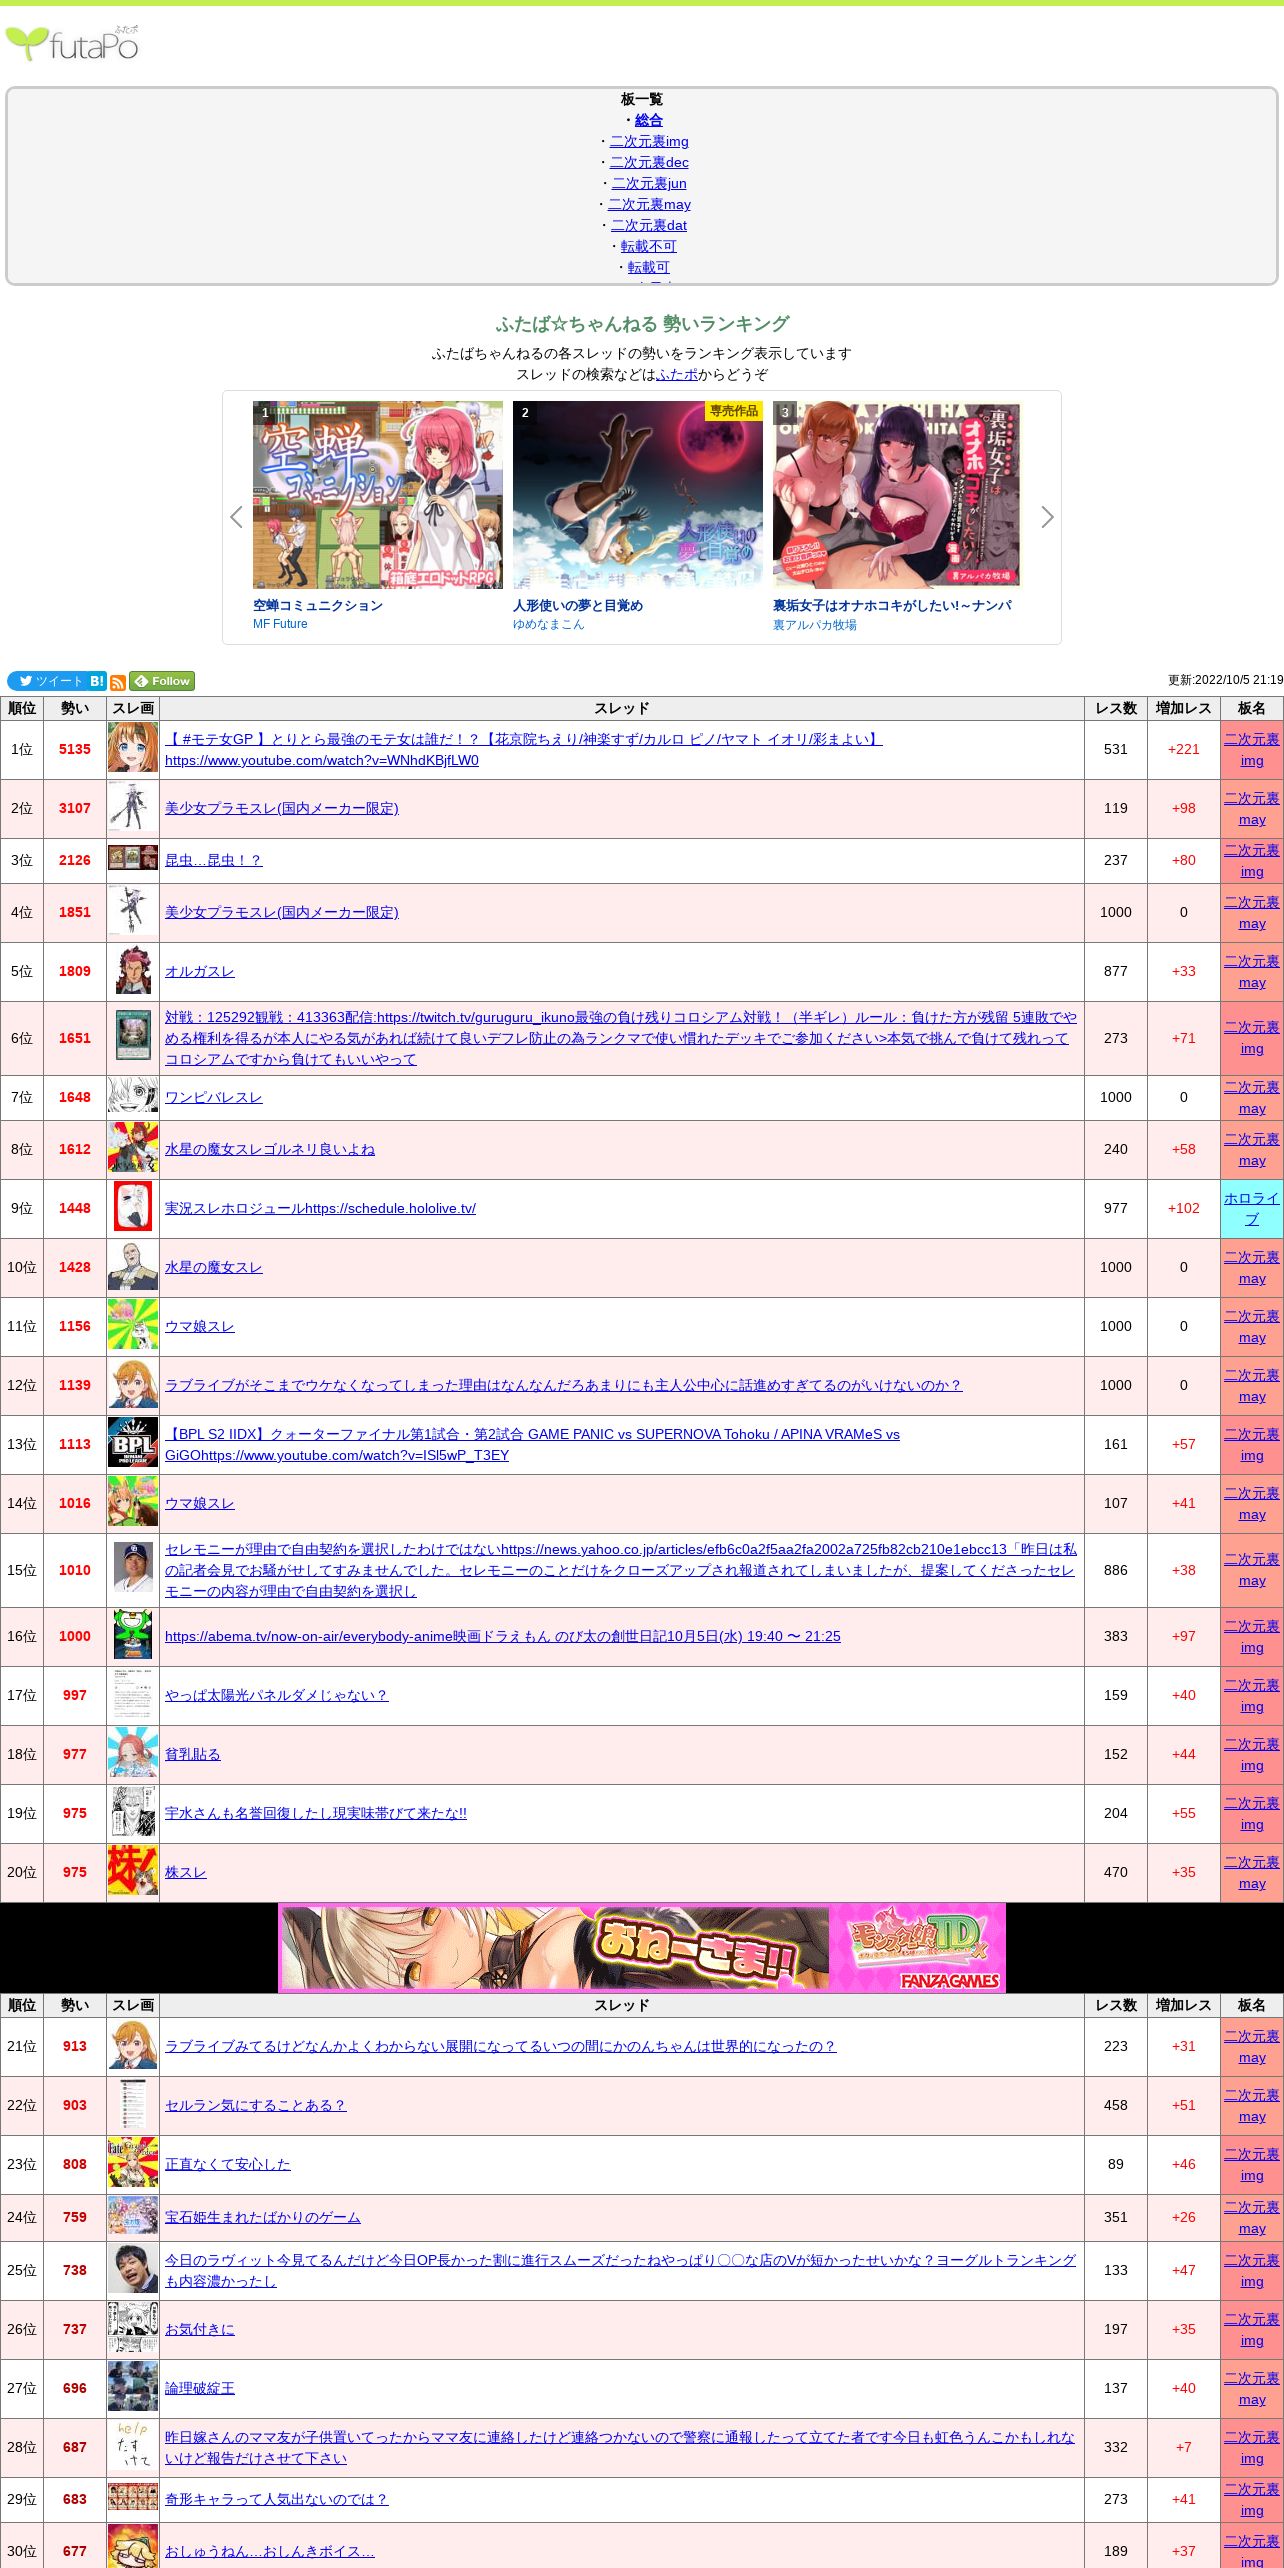The image size is (1284, 2568).
Task: Open rank 11 ウマ娘スレ thread
Action: point(200,1326)
